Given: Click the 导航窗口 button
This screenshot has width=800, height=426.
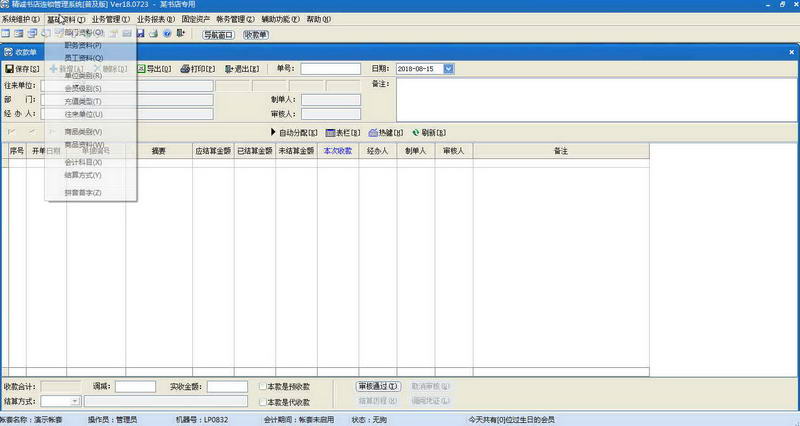Looking at the screenshot, I should (x=218, y=35).
